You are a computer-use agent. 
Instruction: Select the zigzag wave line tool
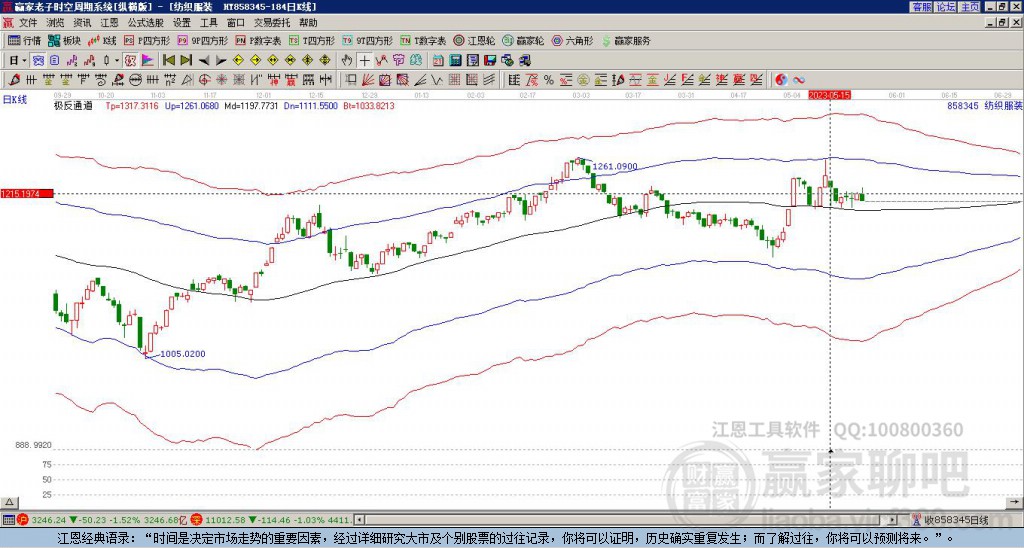tap(437, 80)
